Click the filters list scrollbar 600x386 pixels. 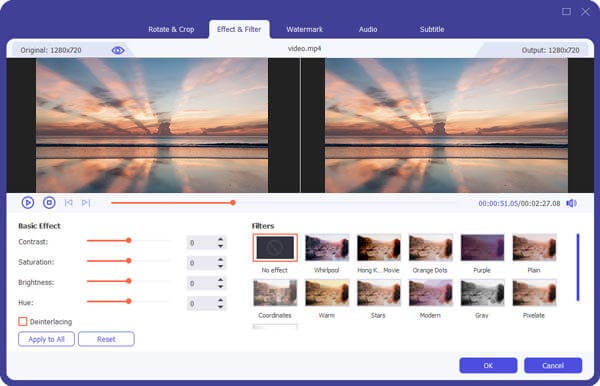pyautogui.click(x=578, y=267)
